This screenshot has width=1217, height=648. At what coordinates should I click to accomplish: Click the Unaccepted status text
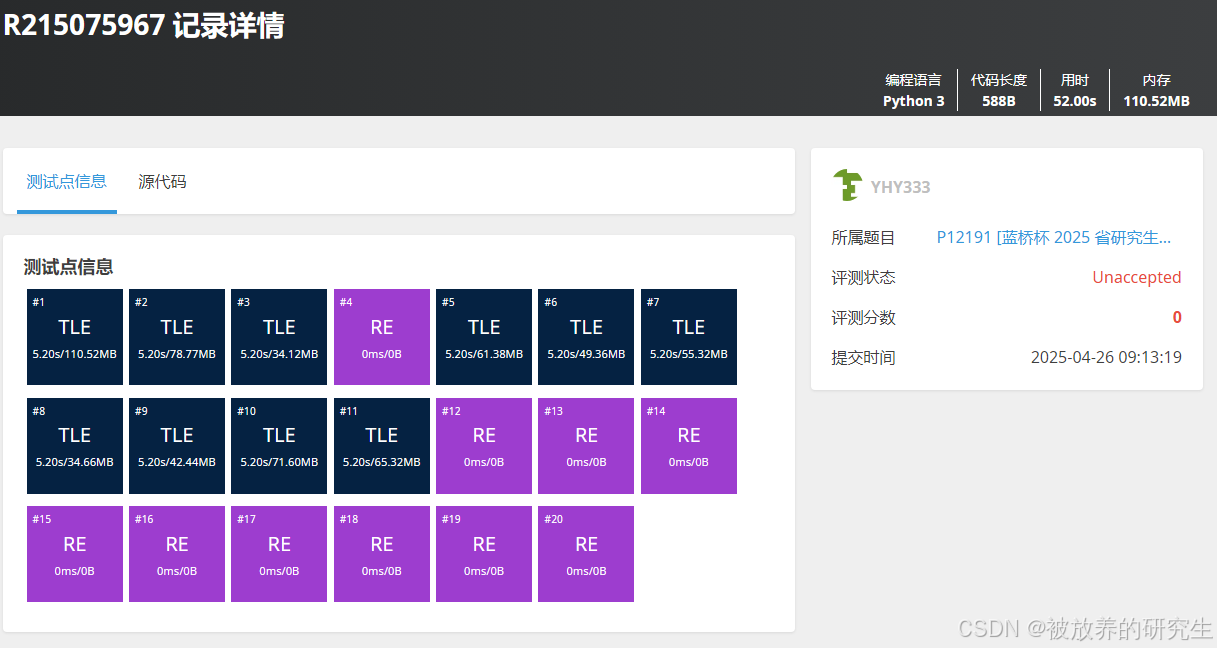click(x=1136, y=277)
